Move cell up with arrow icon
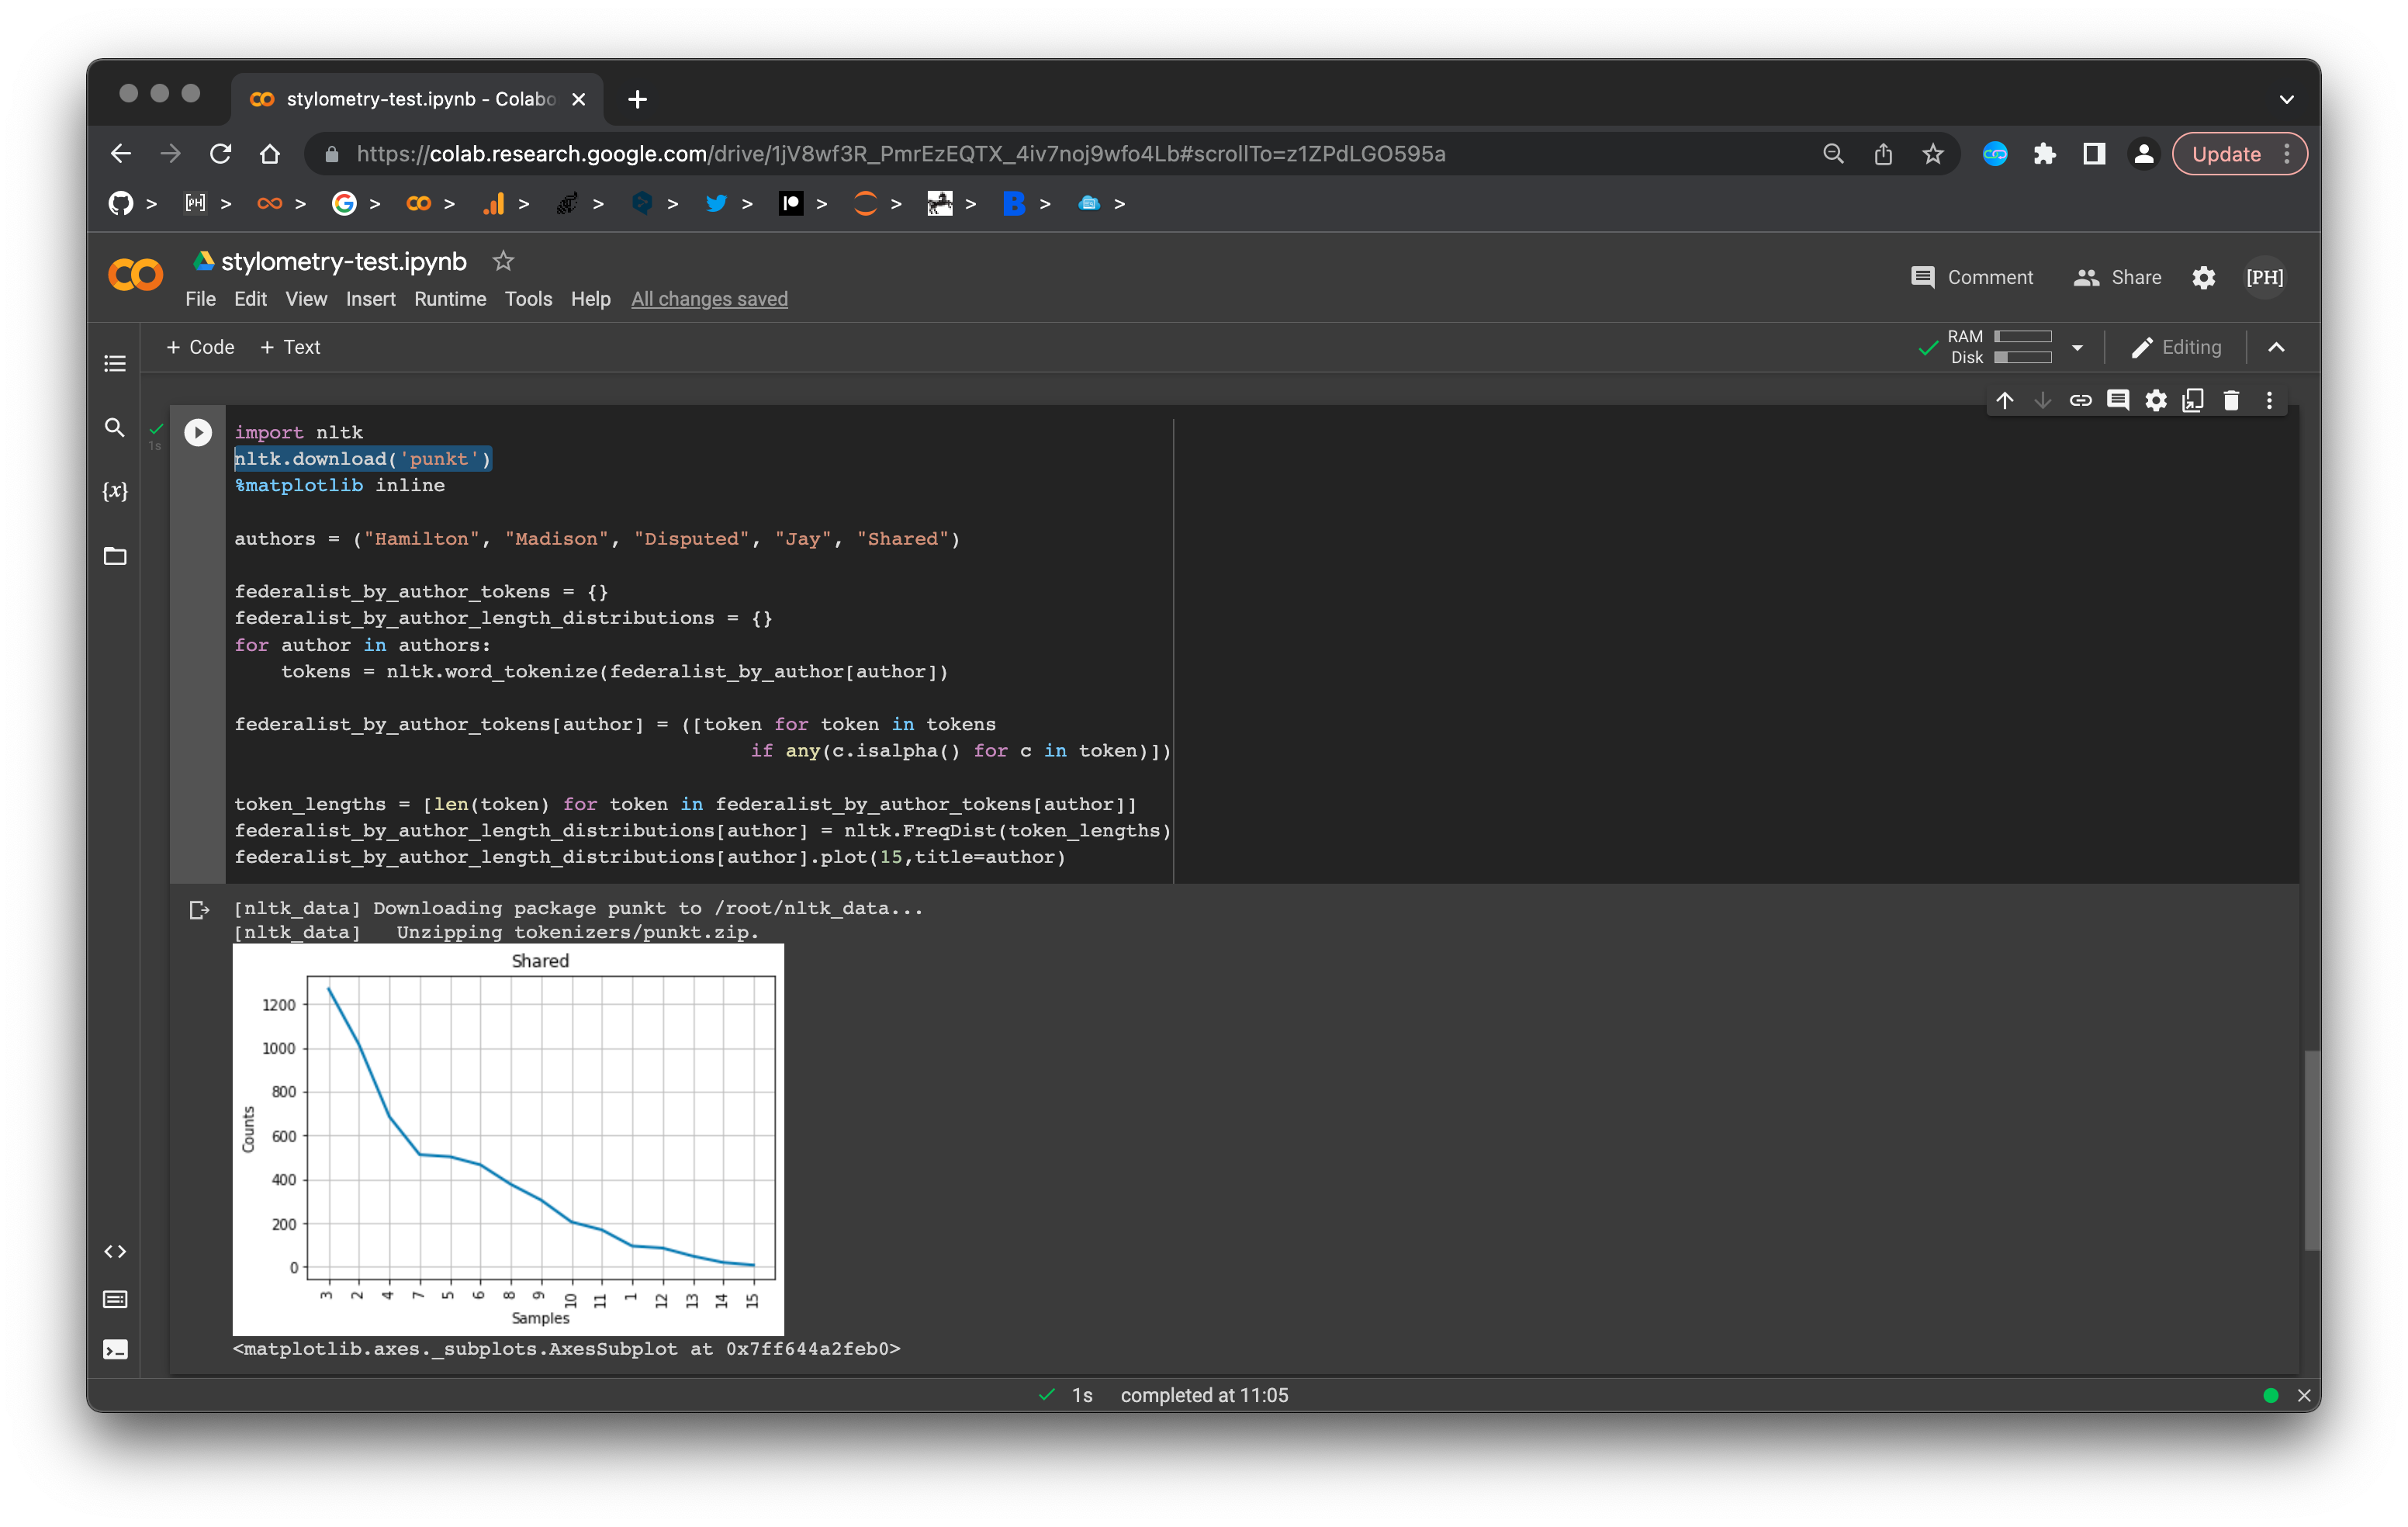 click(2005, 400)
